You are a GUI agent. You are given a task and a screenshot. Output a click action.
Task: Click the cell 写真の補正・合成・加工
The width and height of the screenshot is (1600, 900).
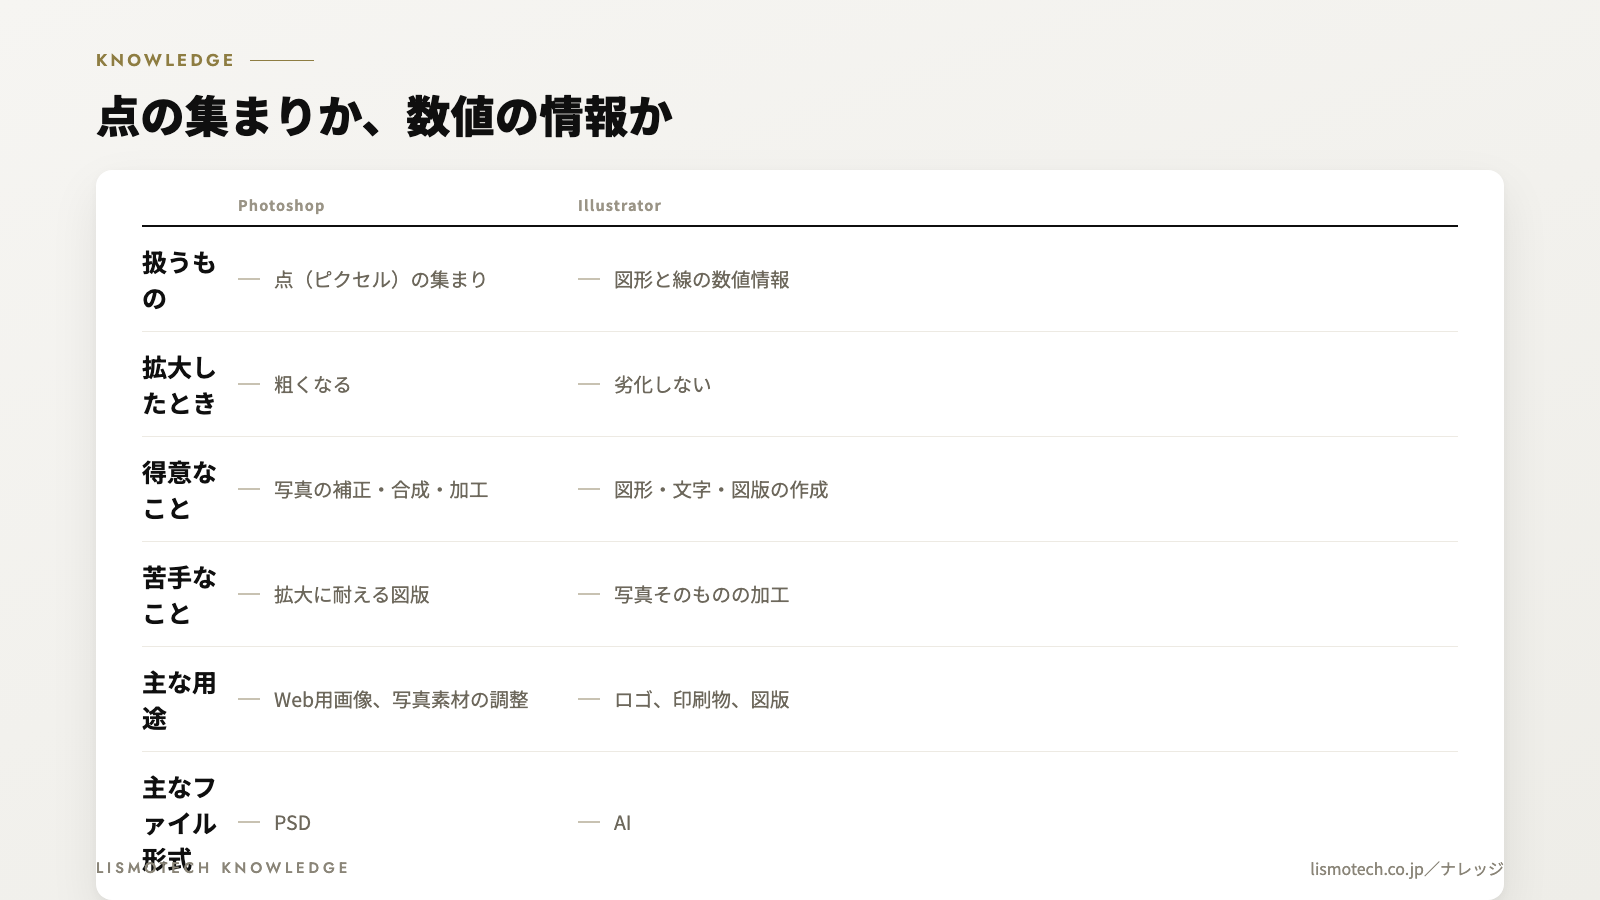[x=380, y=490]
